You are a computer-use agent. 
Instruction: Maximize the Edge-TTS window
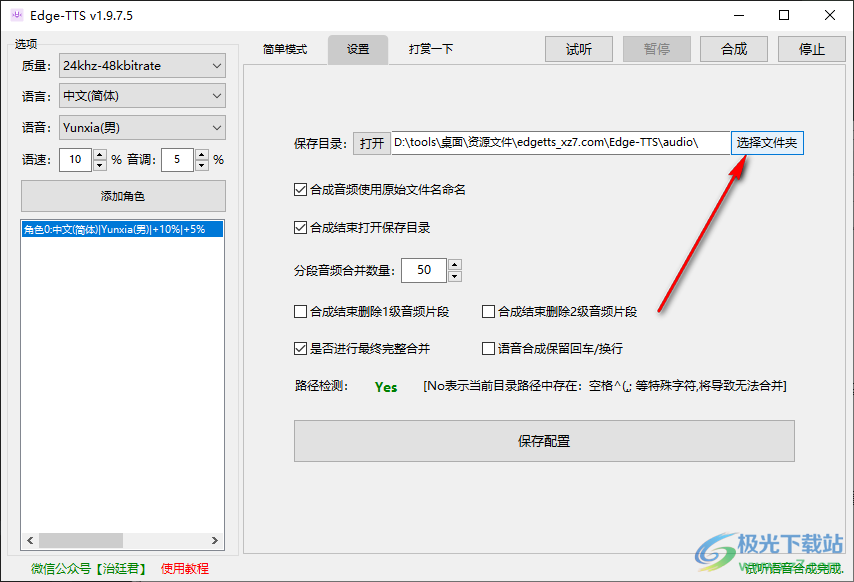point(784,15)
